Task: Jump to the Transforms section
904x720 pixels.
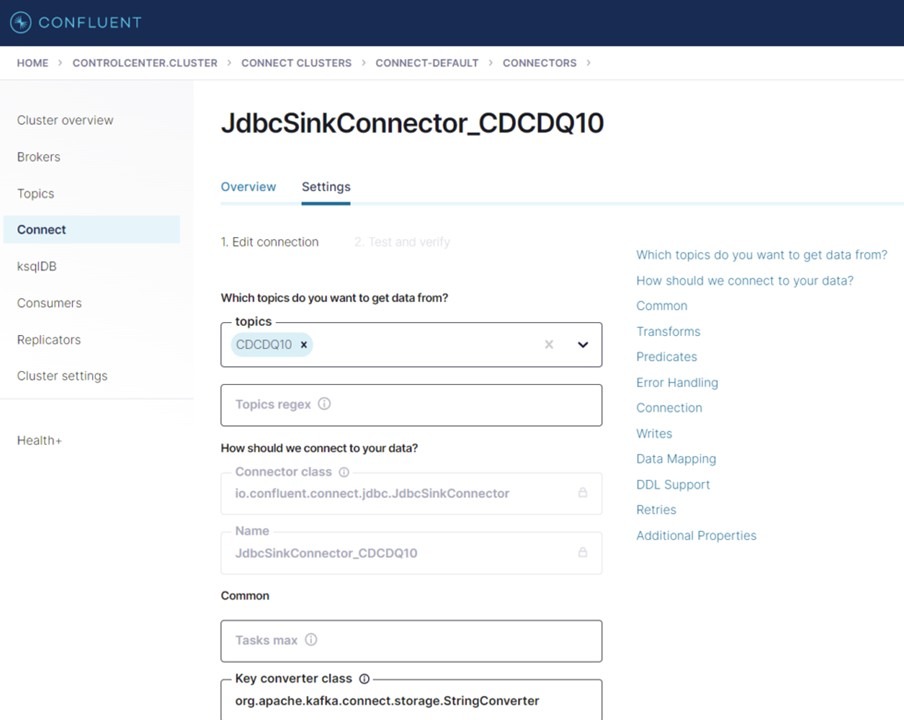Action: tap(668, 331)
